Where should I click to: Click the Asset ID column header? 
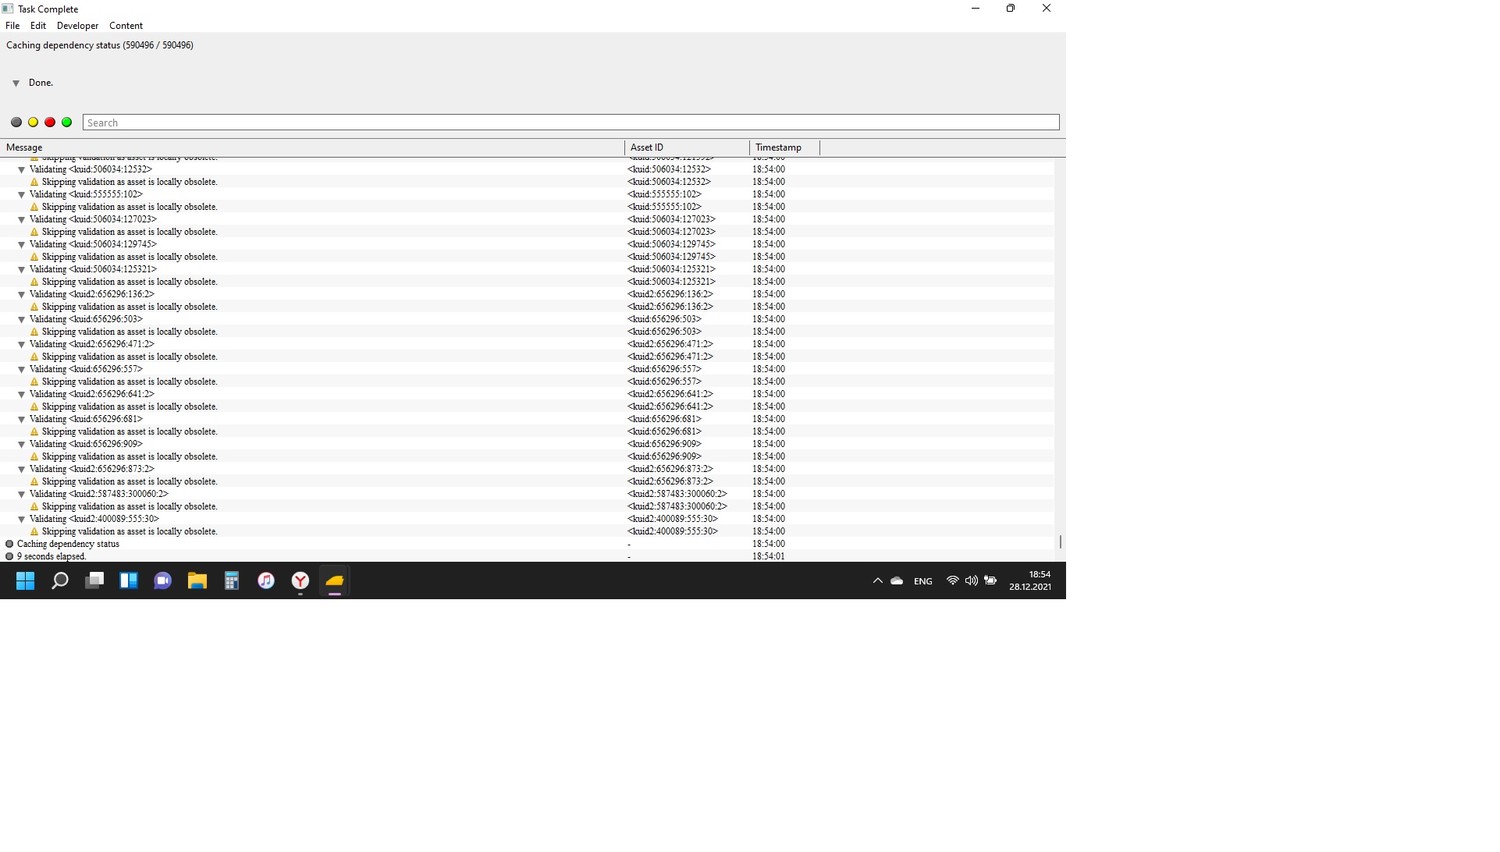coord(686,147)
